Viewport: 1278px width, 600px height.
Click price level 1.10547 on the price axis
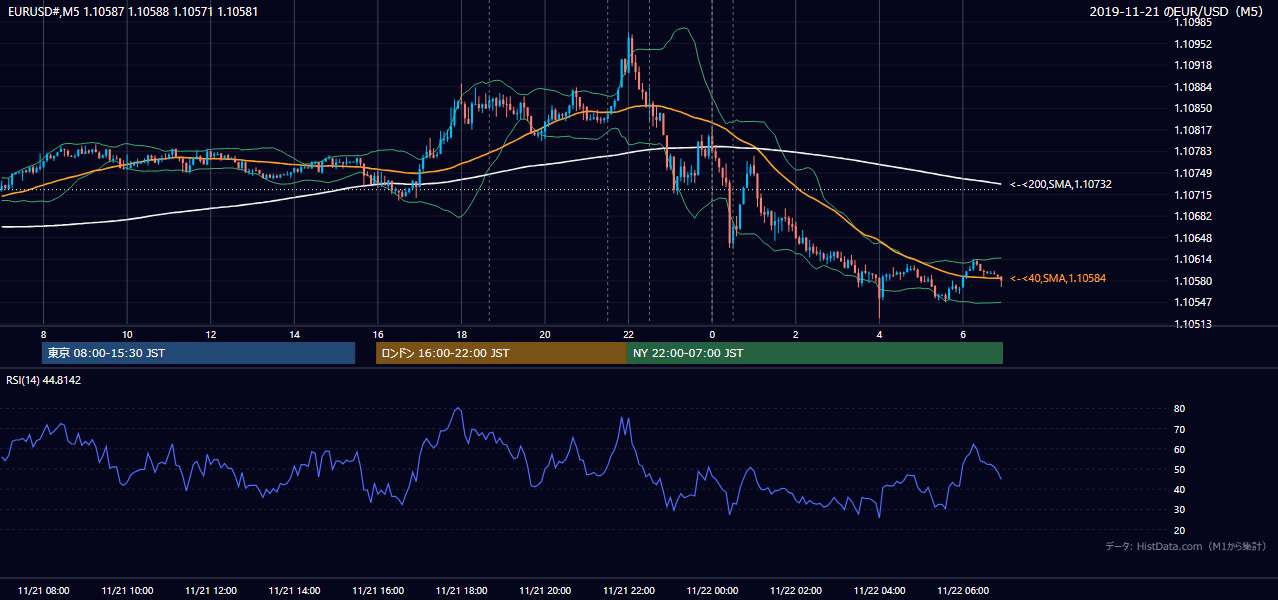click(1192, 302)
